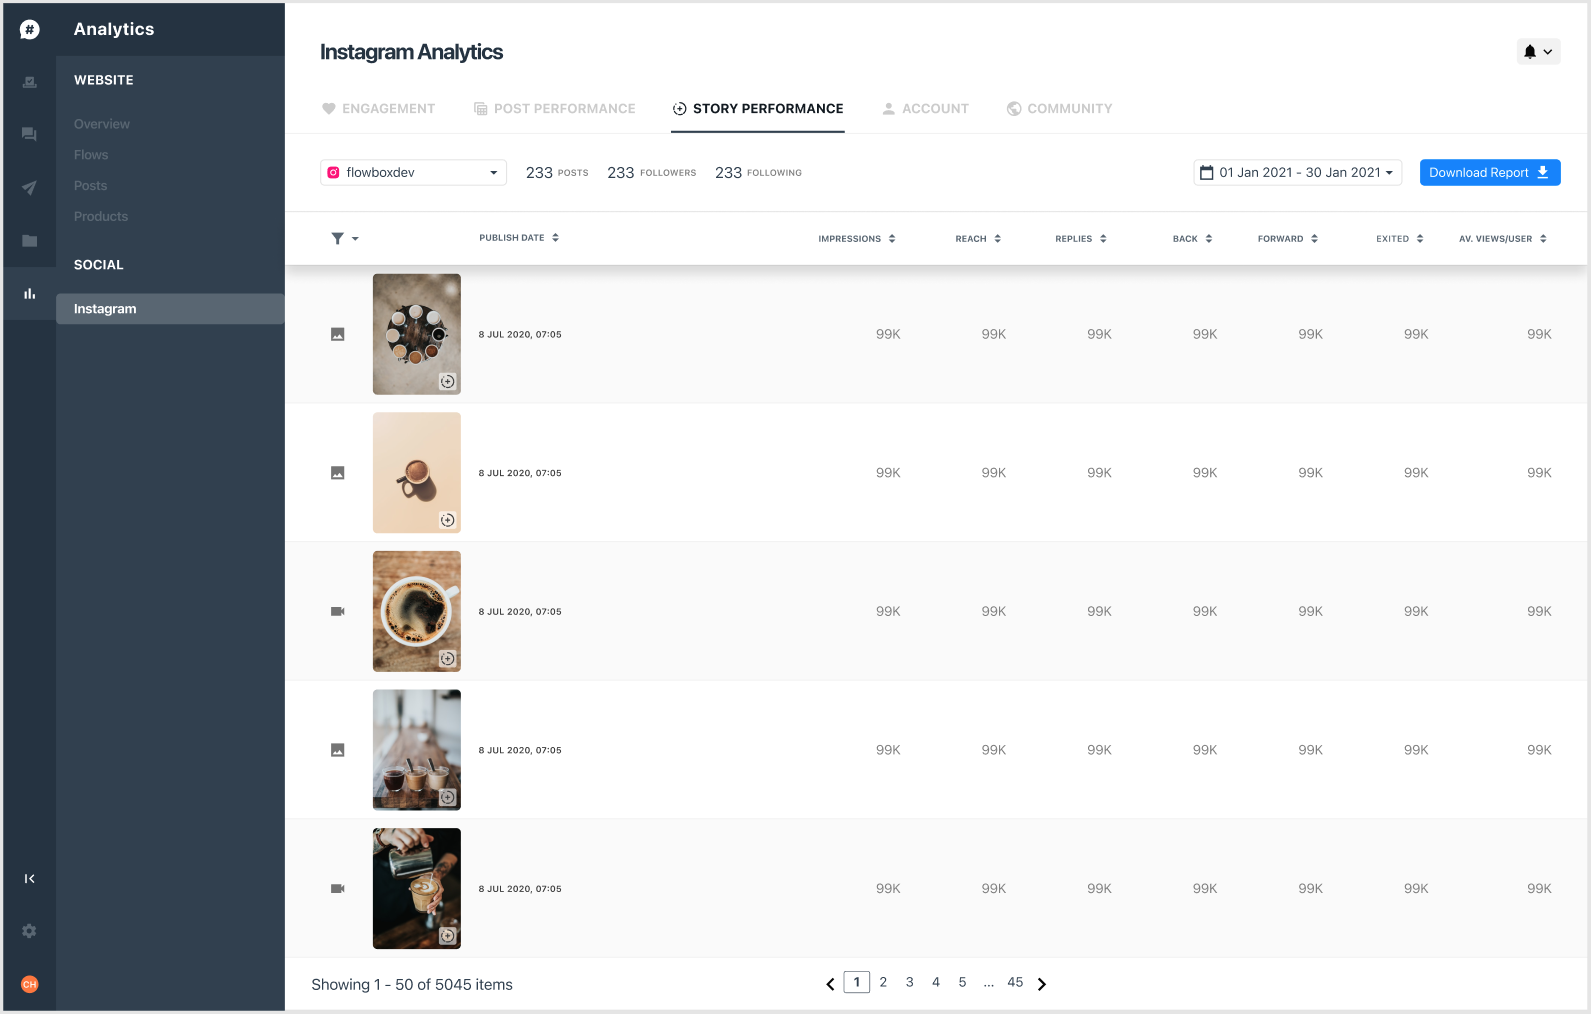Open the Post Performance tab
The height and width of the screenshot is (1014, 1591).
point(554,109)
